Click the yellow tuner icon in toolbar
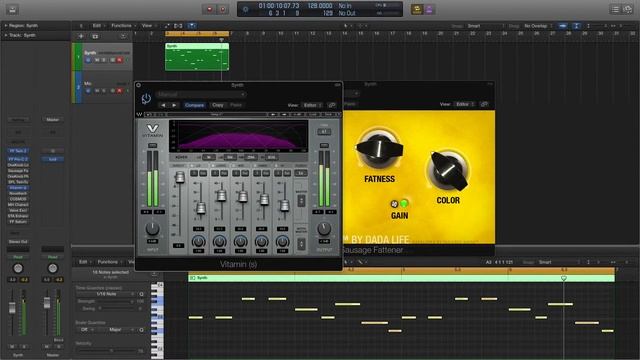Viewport: 640px width, 360px height. (x=417, y=9)
